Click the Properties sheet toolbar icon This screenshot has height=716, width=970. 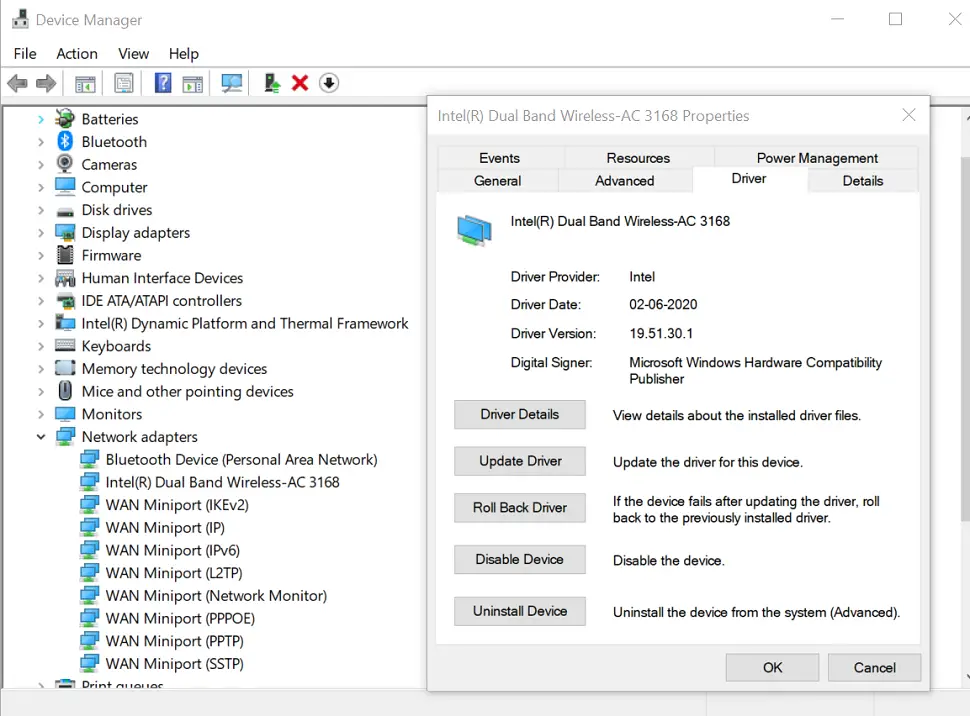click(x=124, y=84)
